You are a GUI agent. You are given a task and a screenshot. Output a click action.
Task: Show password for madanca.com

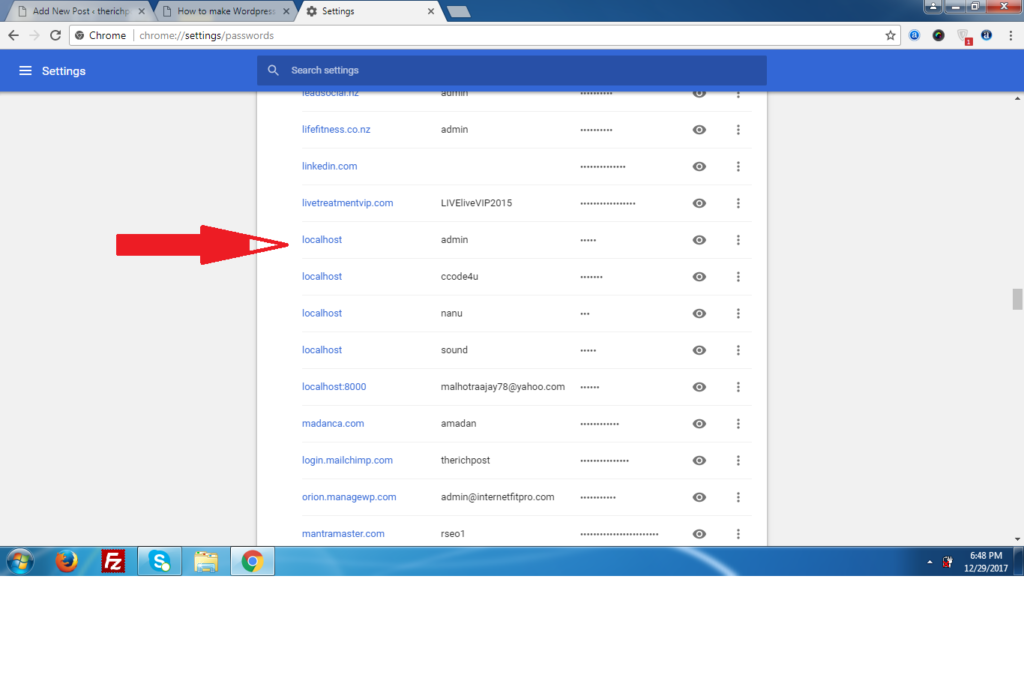coord(699,423)
